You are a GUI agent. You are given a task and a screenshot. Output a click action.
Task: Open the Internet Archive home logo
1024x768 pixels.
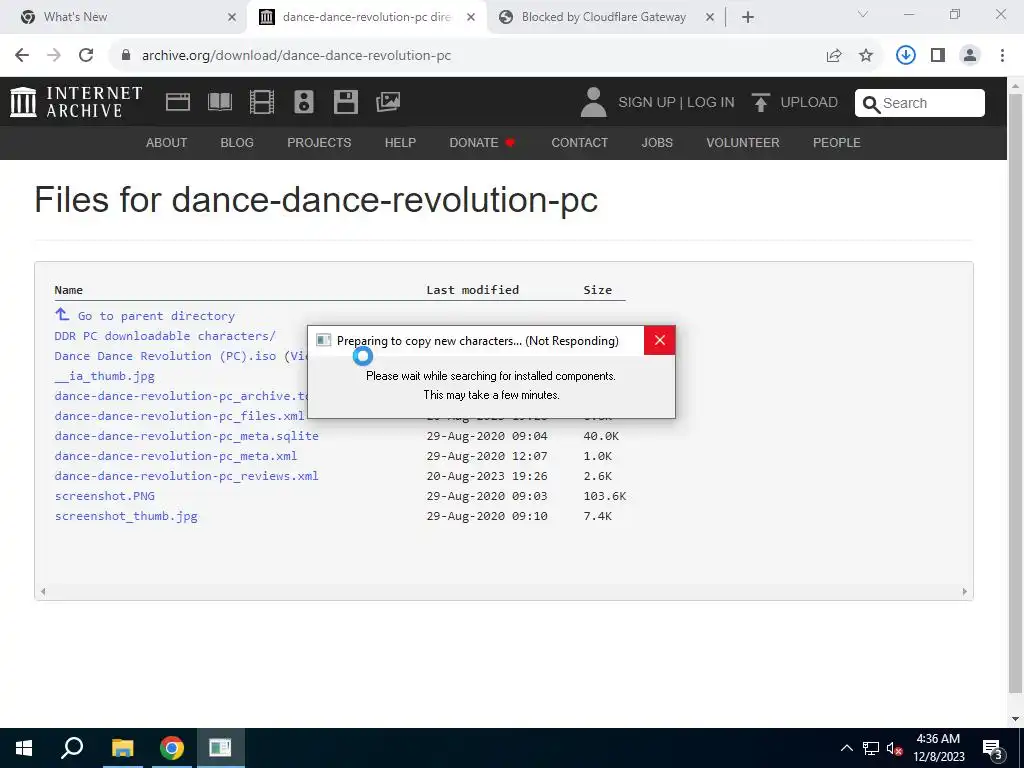point(76,102)
